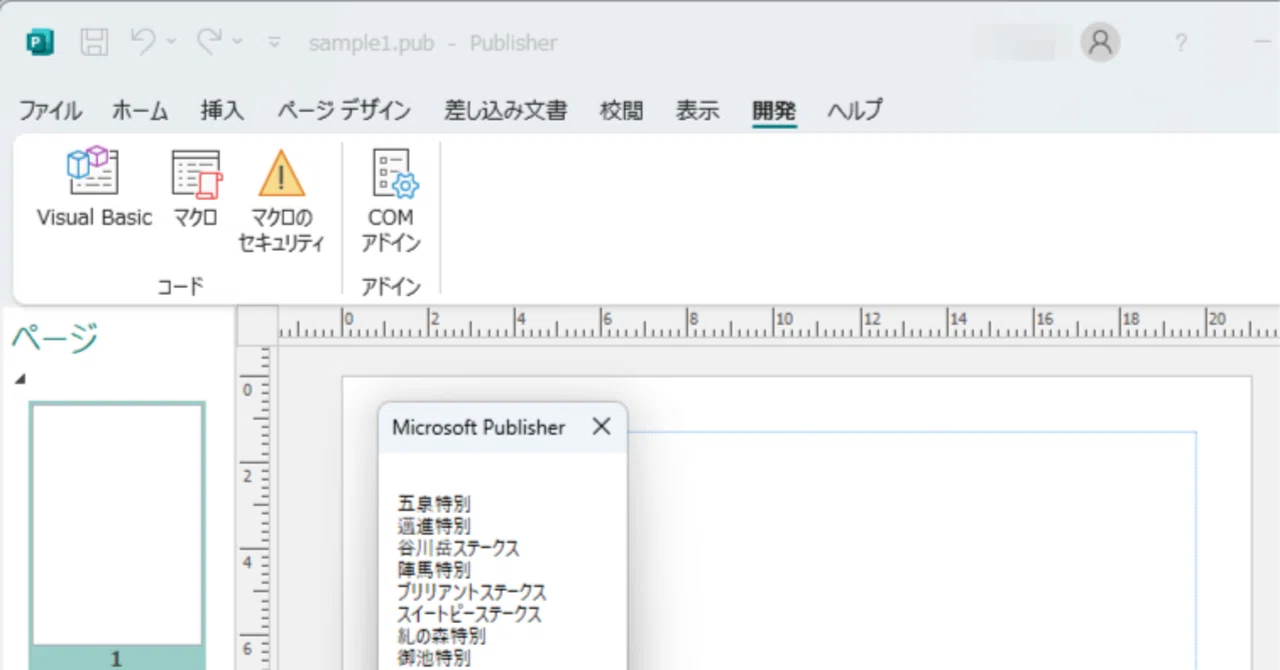1280x670 pixels.
Task: Customize the Quick Access Toolbar dropdown
Action: pos(274,42)
